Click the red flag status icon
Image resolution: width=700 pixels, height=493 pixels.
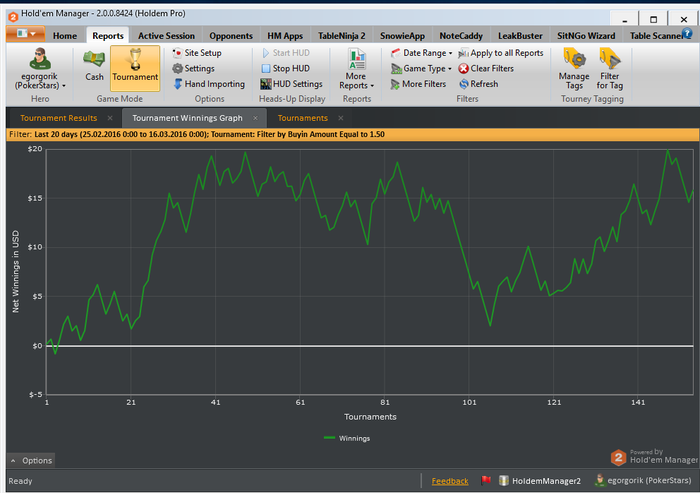pos(486,480)
